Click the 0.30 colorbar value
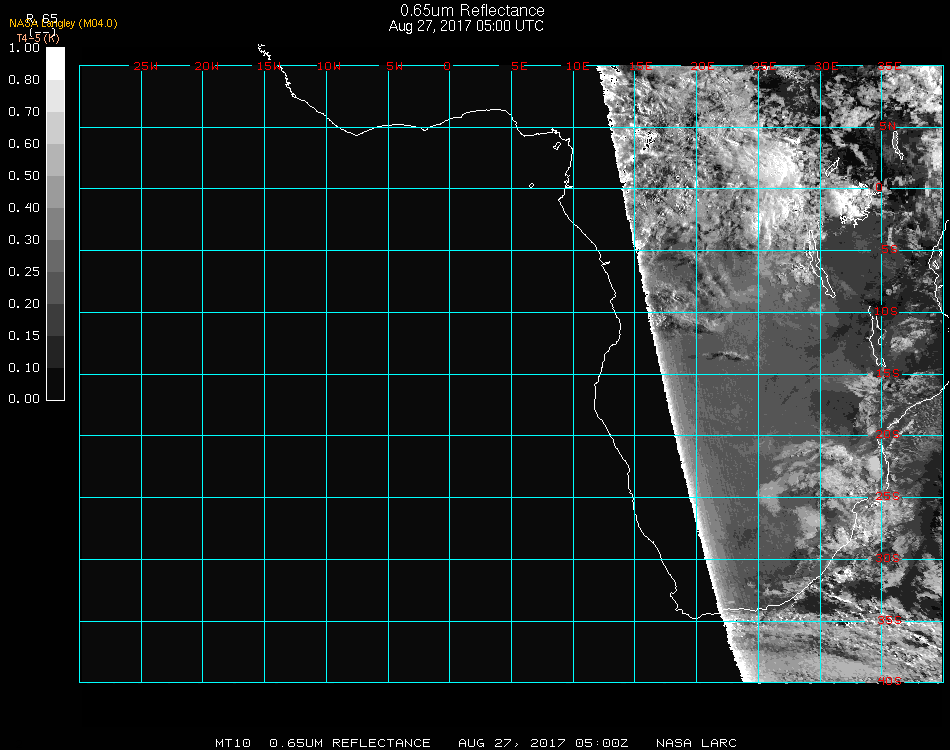 tap(24, 240)
